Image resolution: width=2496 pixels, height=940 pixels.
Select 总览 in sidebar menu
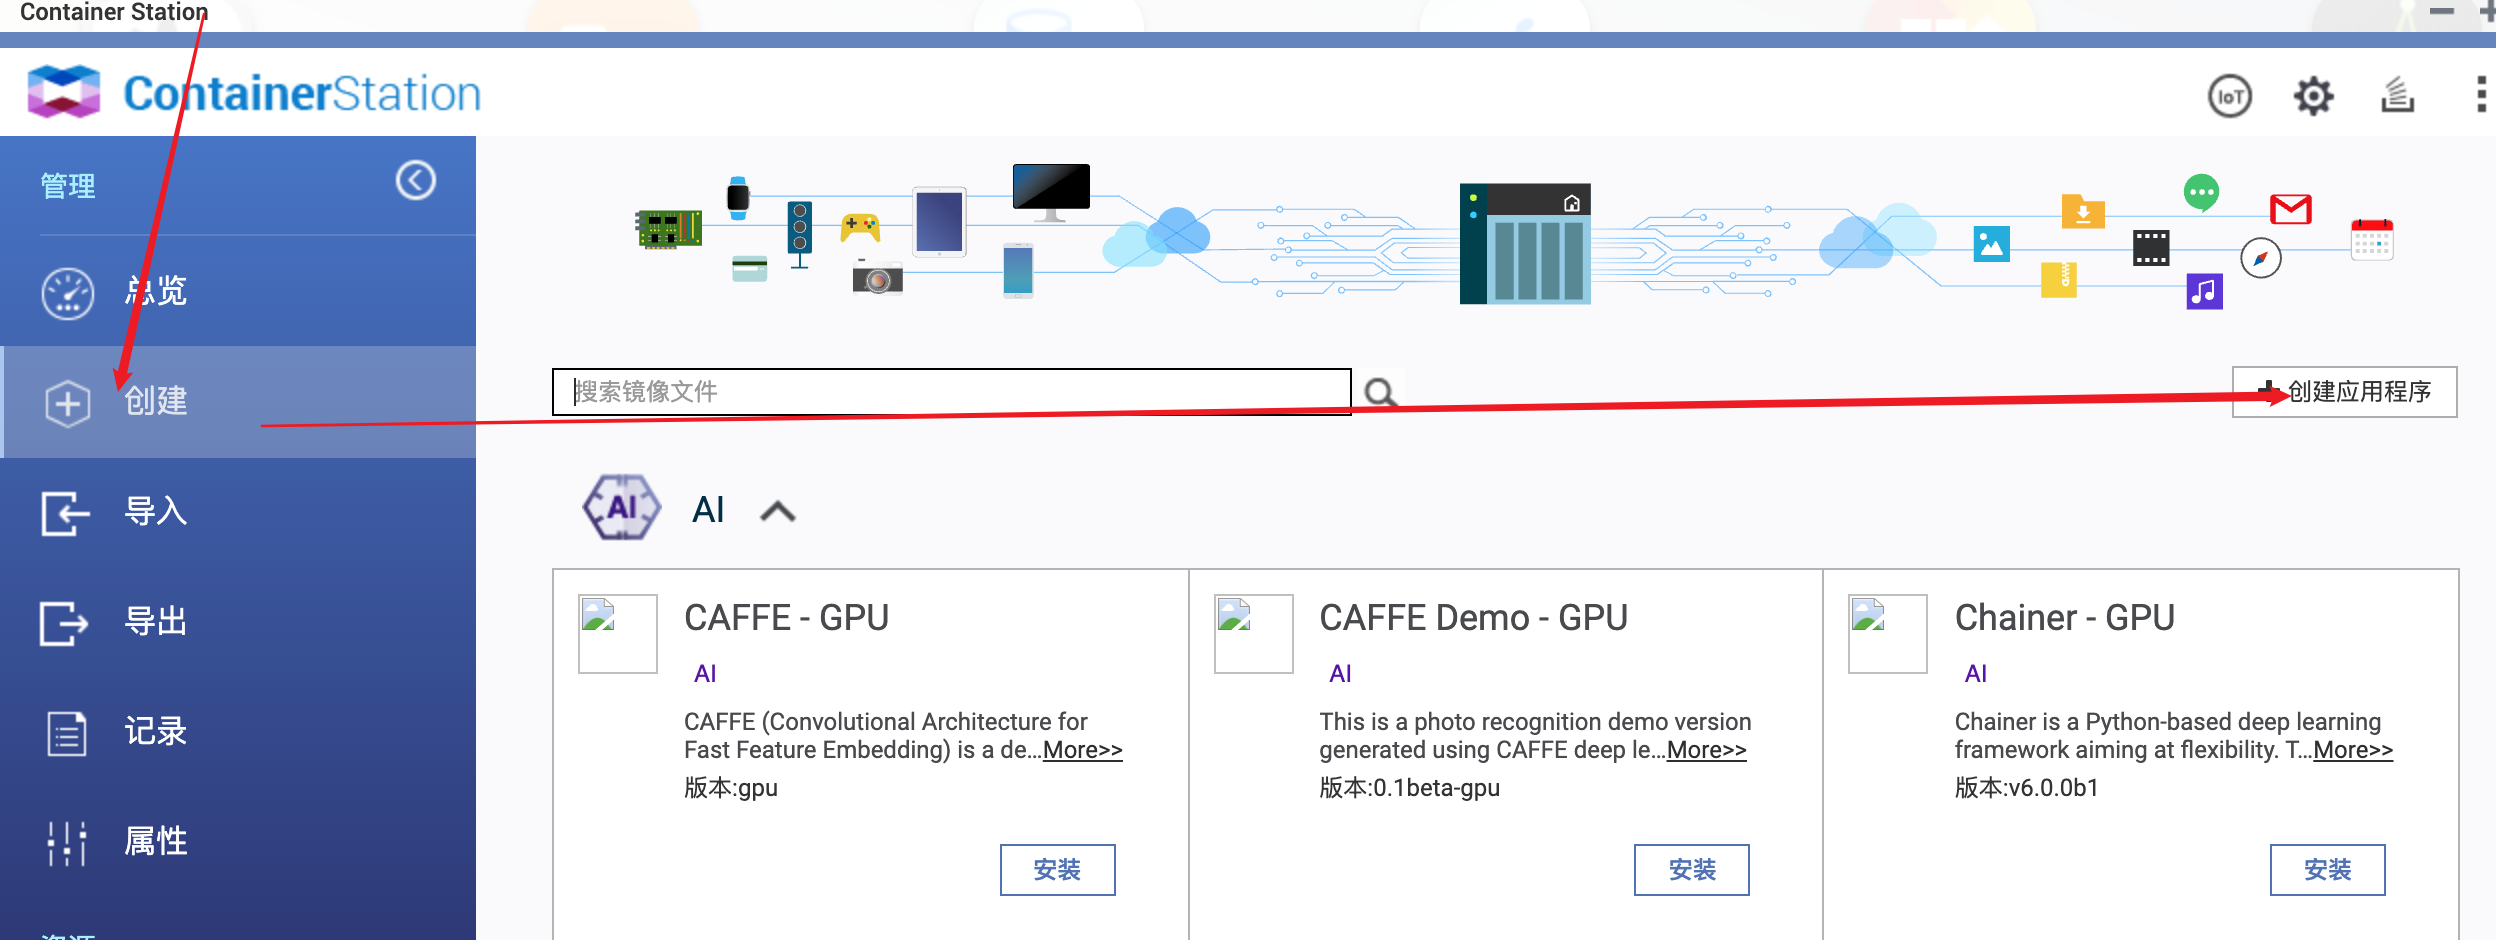238,291
